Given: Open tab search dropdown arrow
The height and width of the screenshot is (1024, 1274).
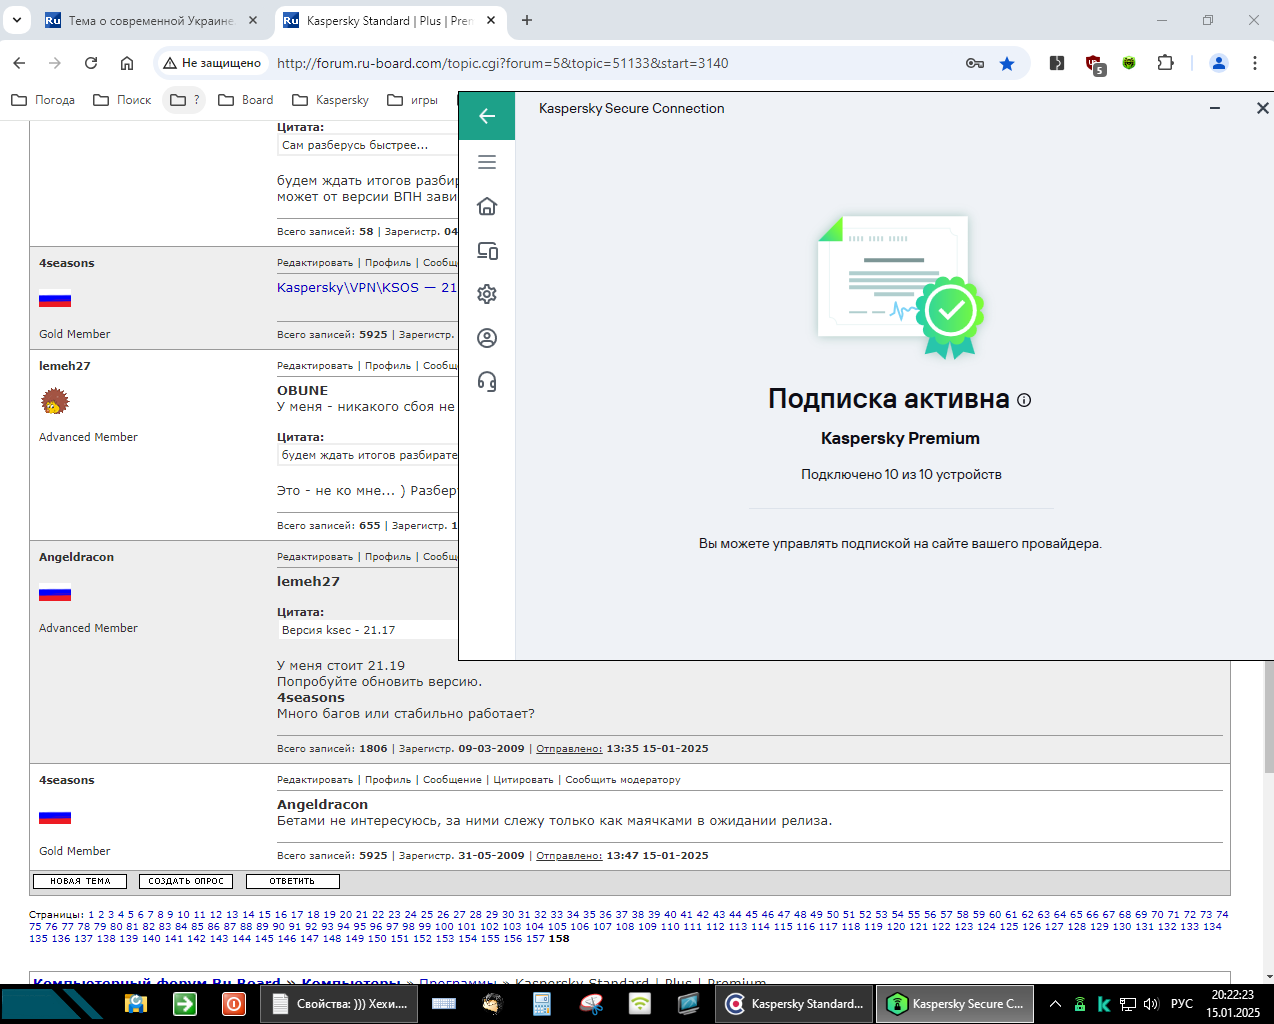Looking at the screenshot, I should click(x=17, y=20).
